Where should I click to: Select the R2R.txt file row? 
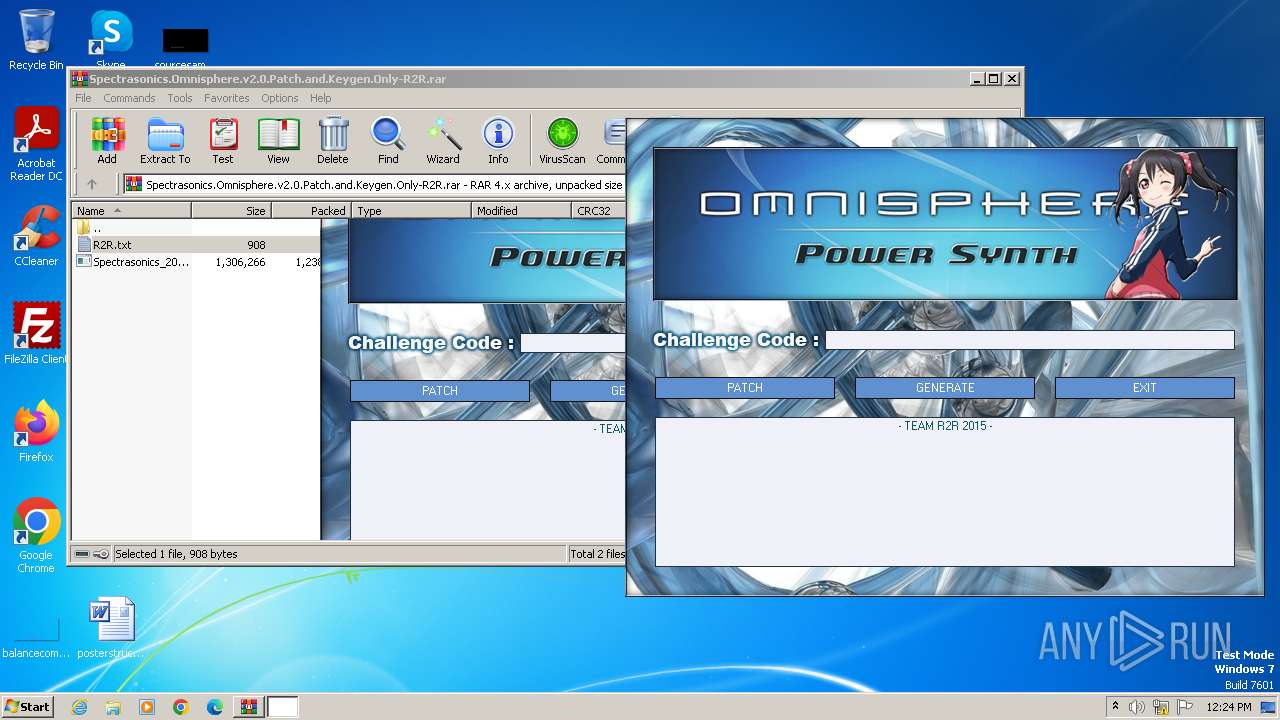(x=196, y=244)
